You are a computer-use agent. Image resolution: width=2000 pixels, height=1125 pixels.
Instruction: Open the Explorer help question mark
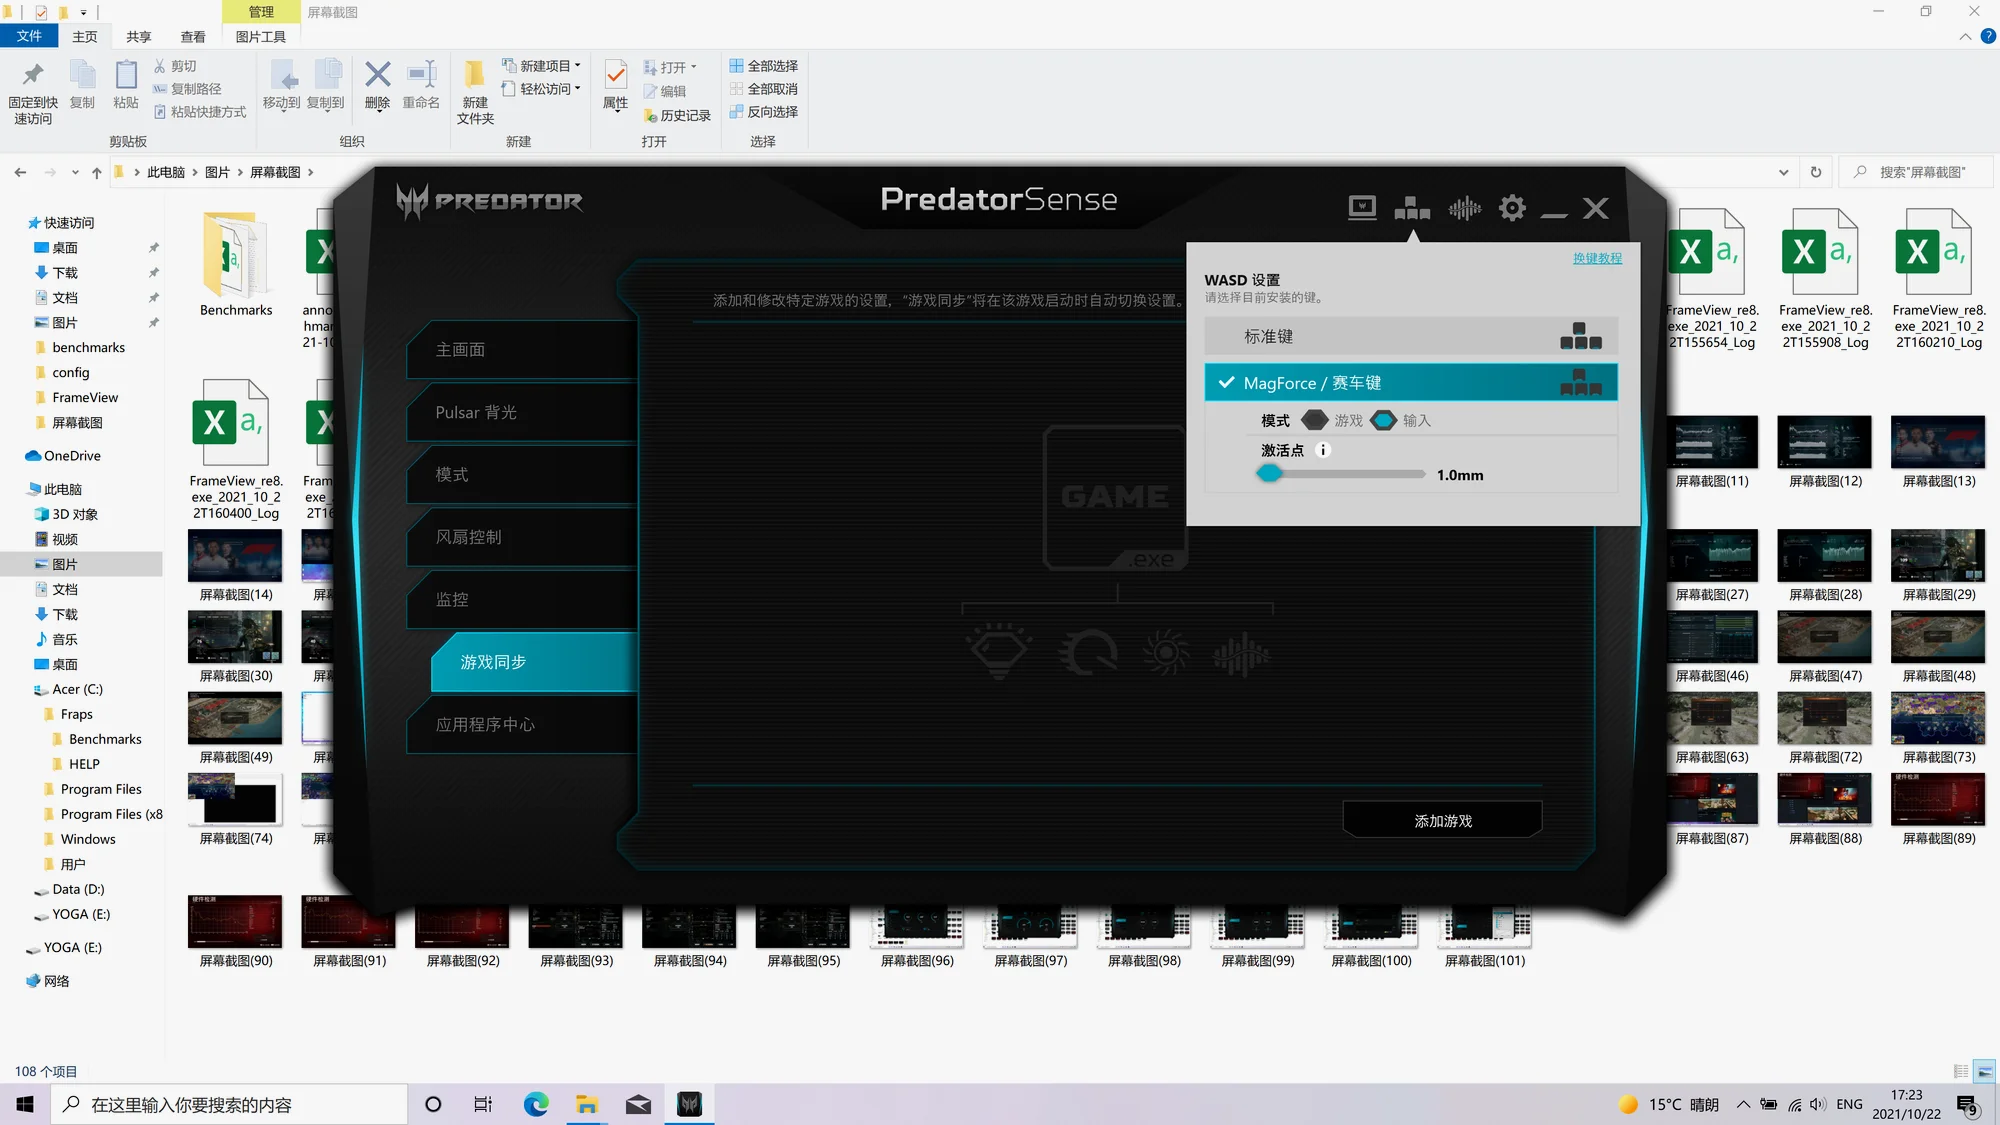[1988, 36]
